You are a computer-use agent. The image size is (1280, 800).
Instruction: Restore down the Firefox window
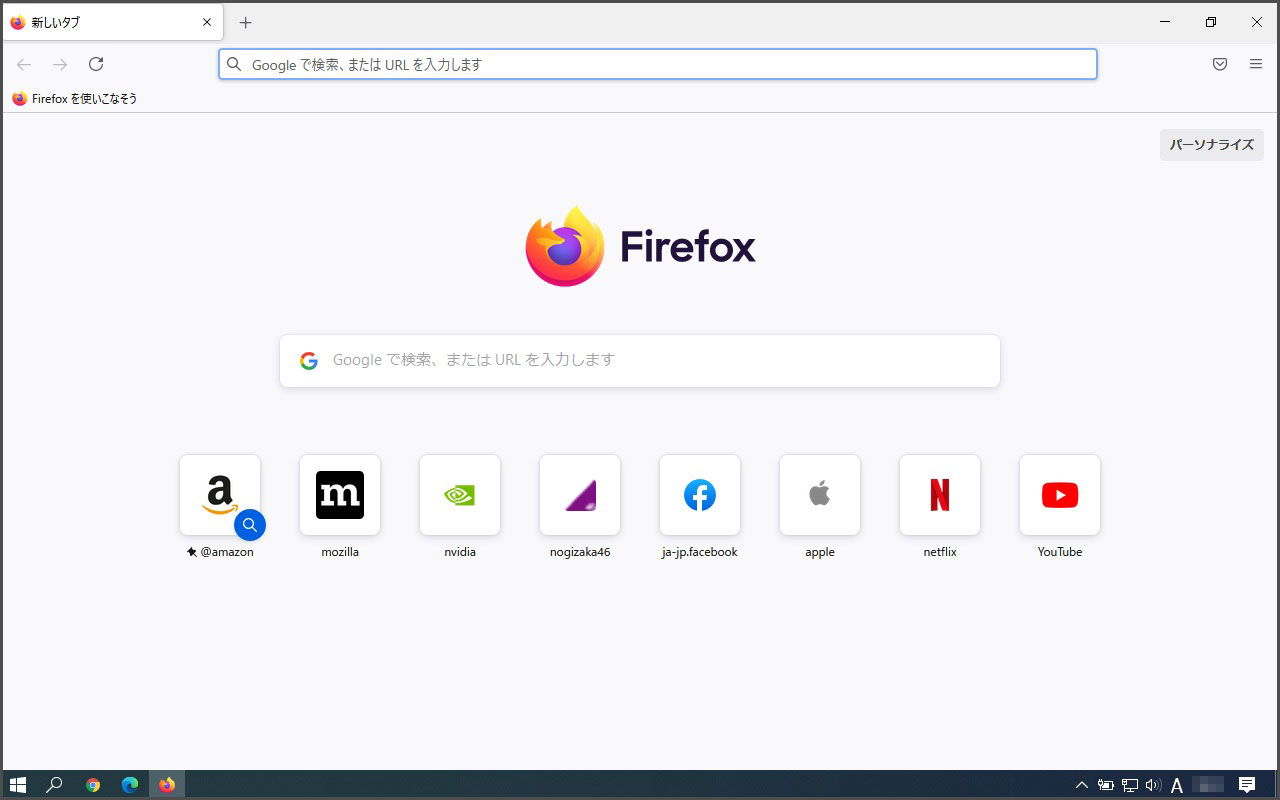point(1211,22)
